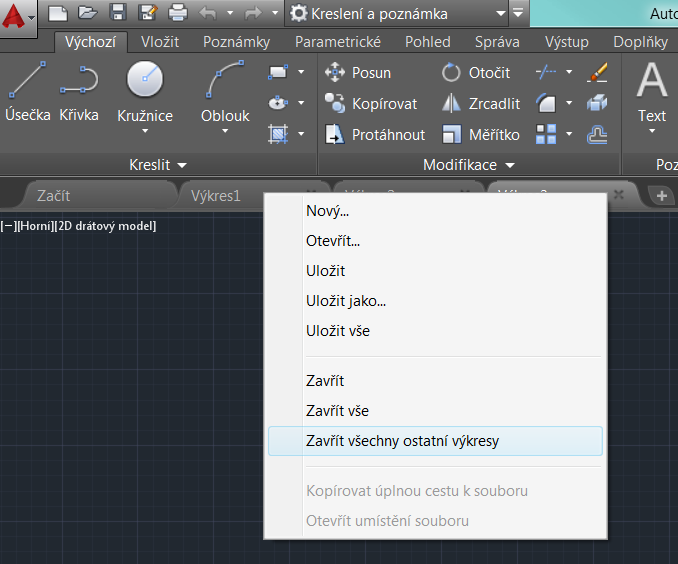Image resolution: width=678 pixels, height=564 pixels.
Task: Activate the Otočit rotate tool
Action: pos(476,73)
